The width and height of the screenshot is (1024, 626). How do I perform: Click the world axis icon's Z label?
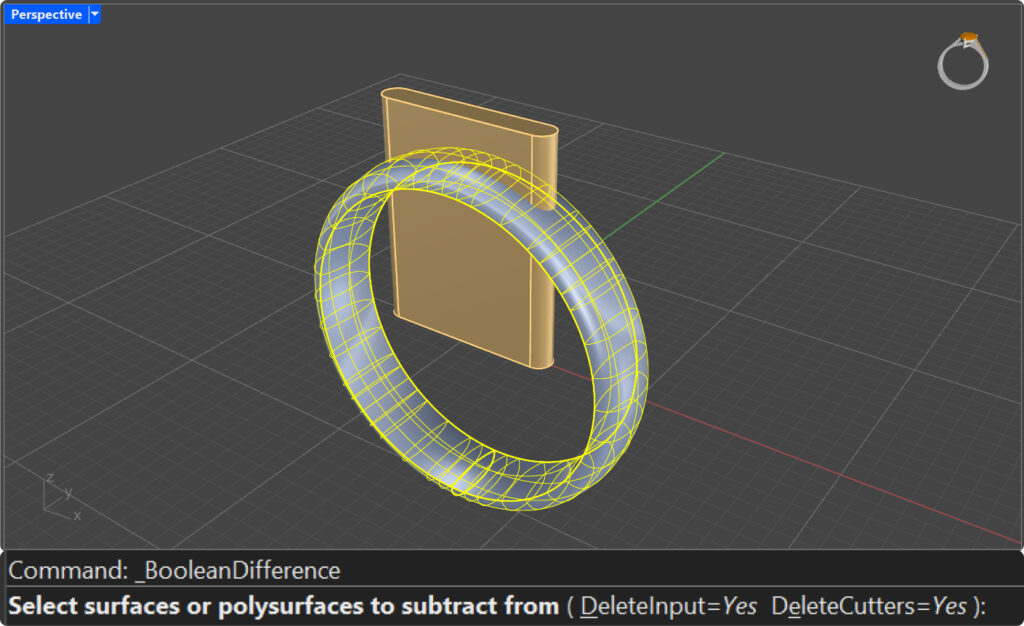pos(50,478)
